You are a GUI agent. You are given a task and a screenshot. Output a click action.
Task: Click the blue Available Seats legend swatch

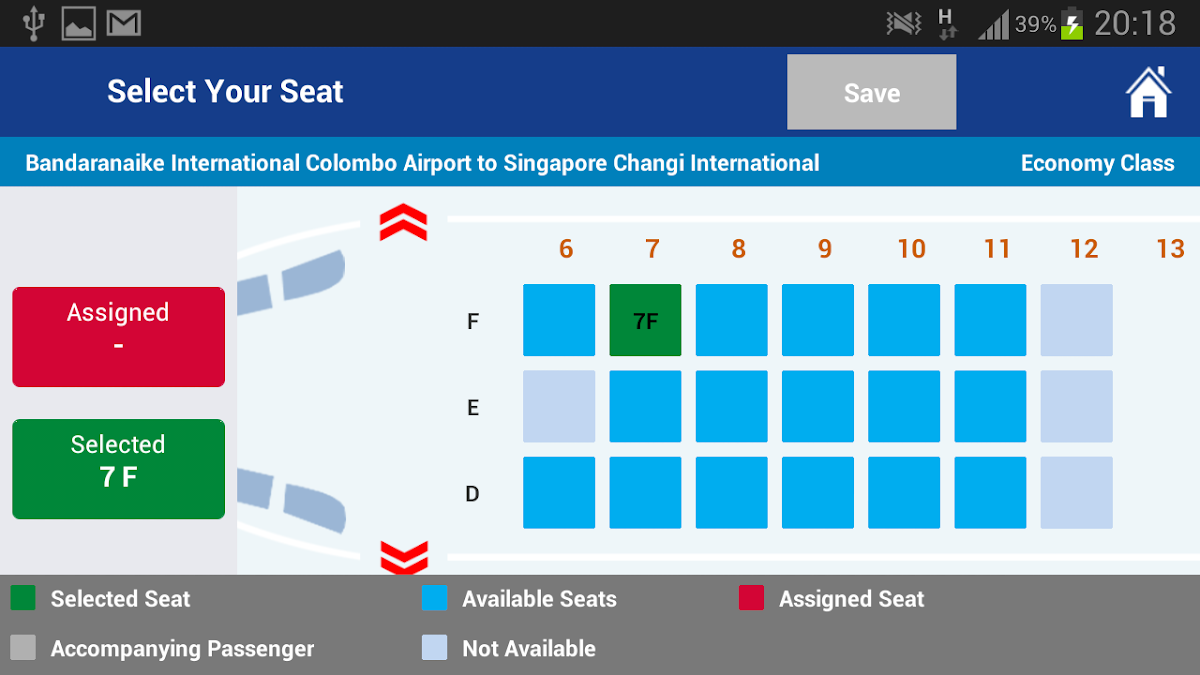(x=434, y=598)
